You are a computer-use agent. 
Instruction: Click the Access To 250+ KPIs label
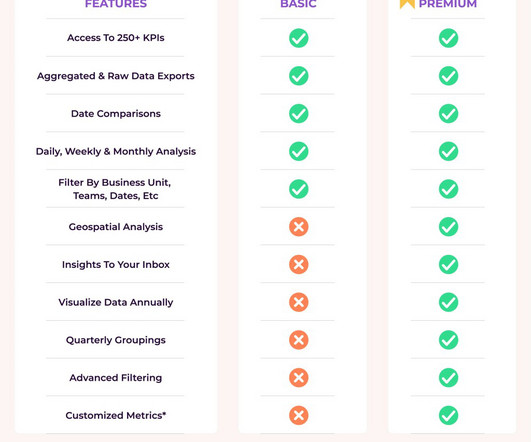click(116, 38)
